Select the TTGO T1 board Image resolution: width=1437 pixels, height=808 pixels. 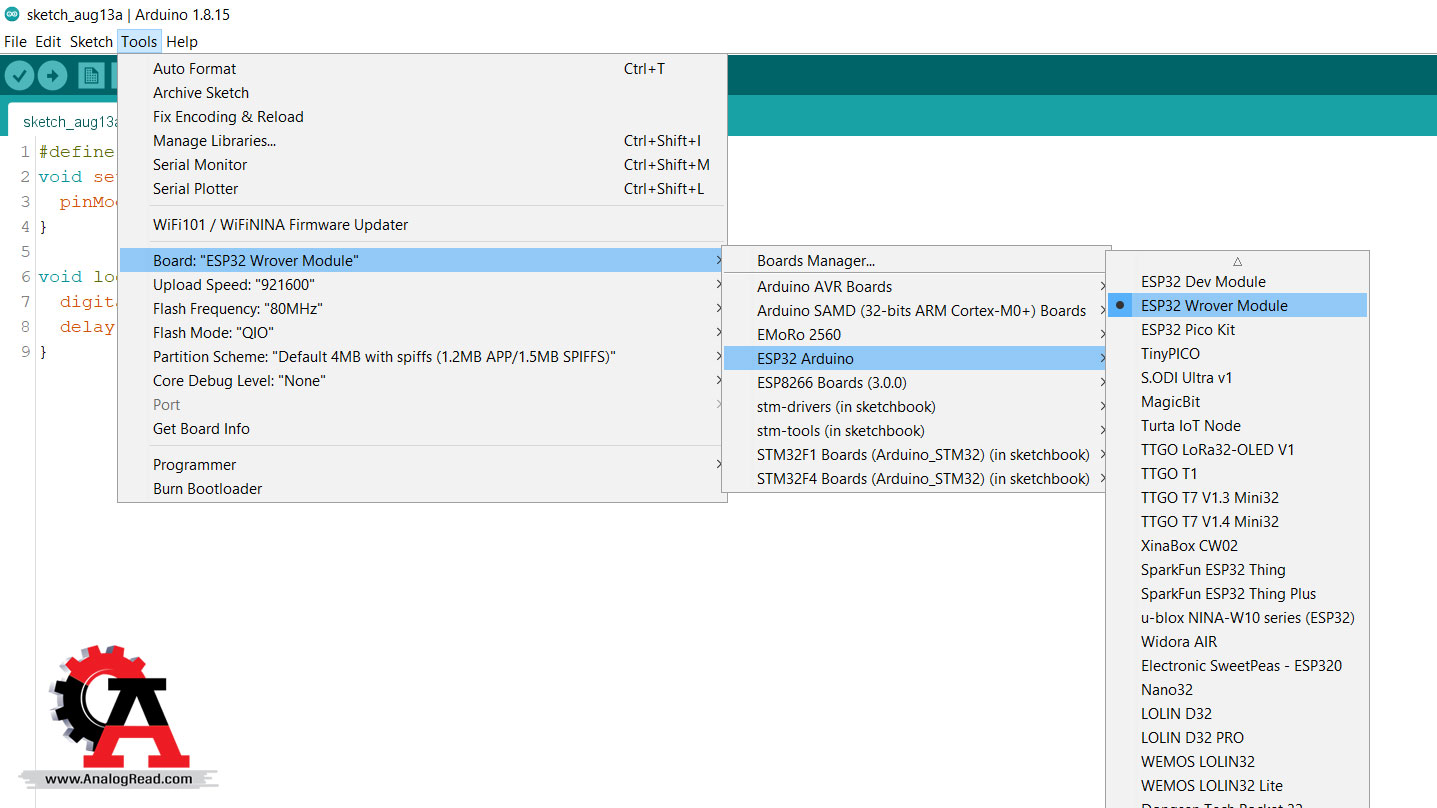[1237, 474]
